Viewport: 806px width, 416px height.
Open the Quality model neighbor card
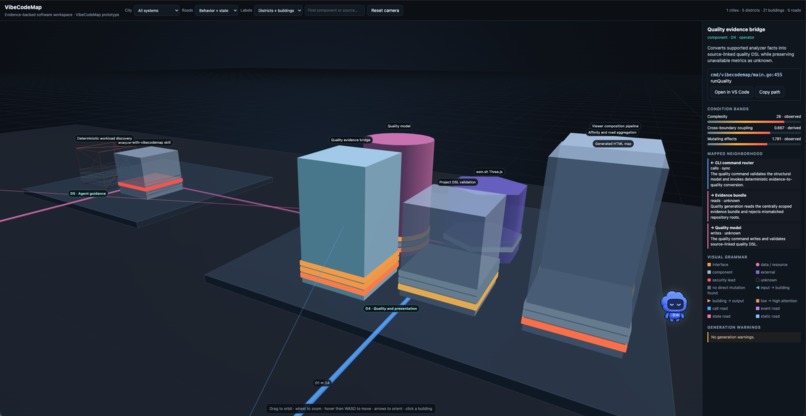click(754, 236)
